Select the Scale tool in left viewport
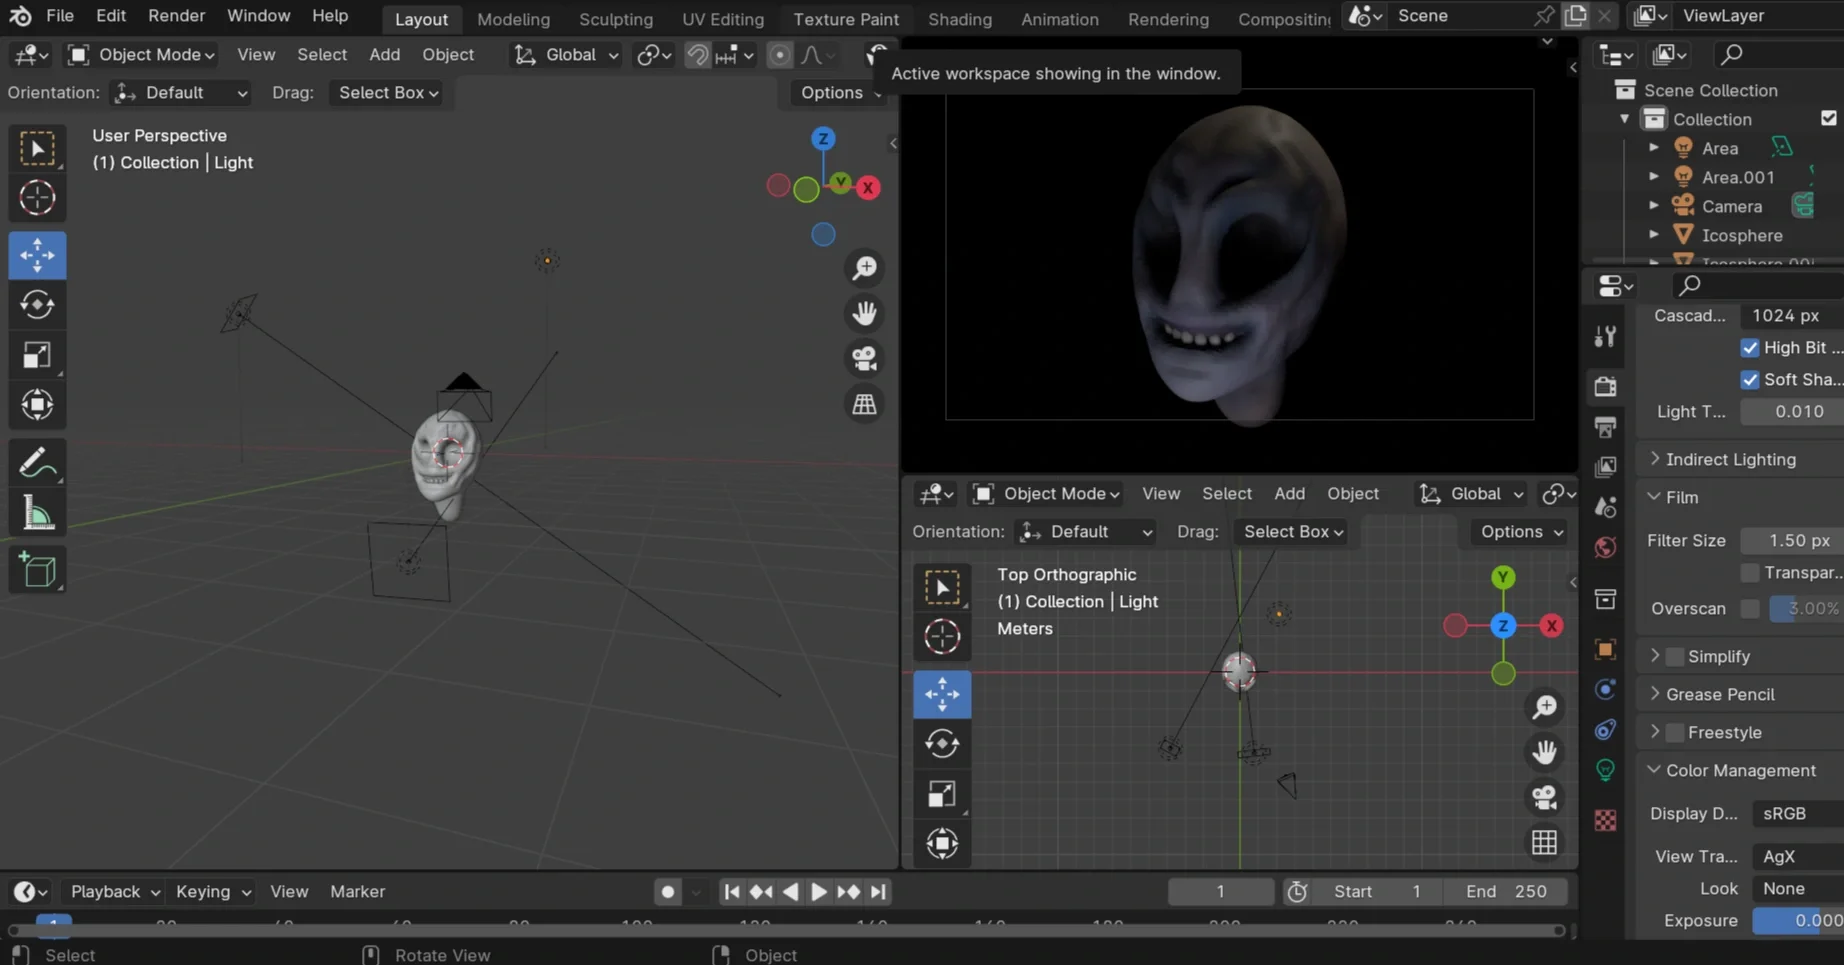The width and height of the screenshot is (1844, 965). 37,355
